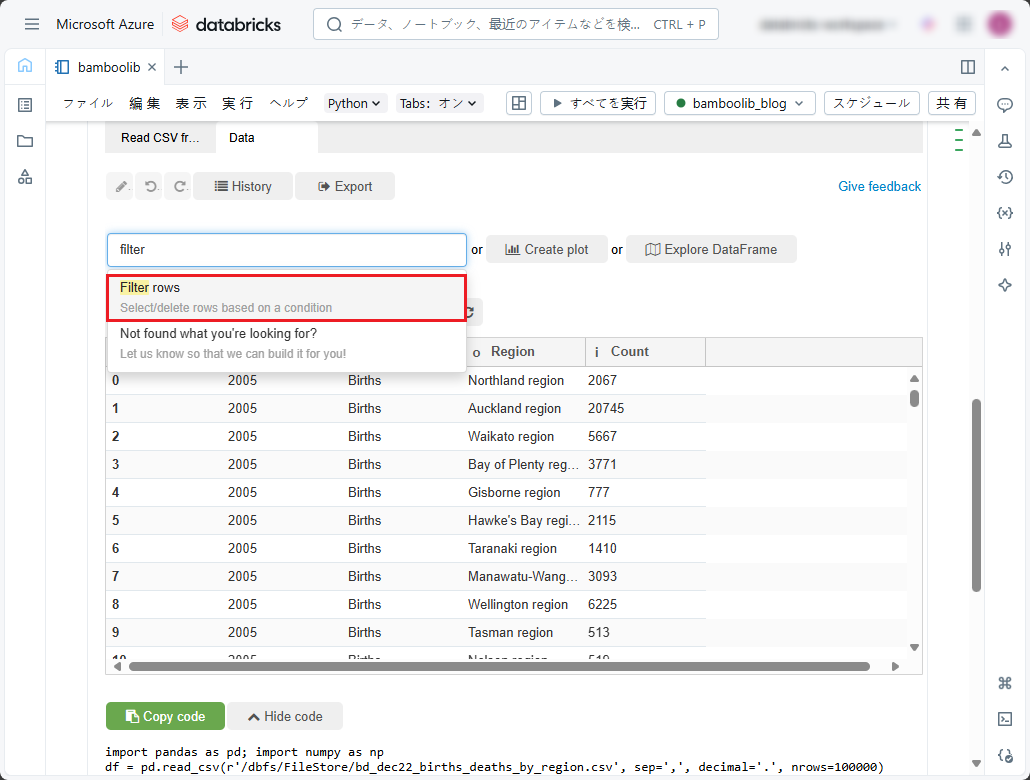Click the Create plot button
Viewport: 1030px width, 780px height.
click(546, 250)
